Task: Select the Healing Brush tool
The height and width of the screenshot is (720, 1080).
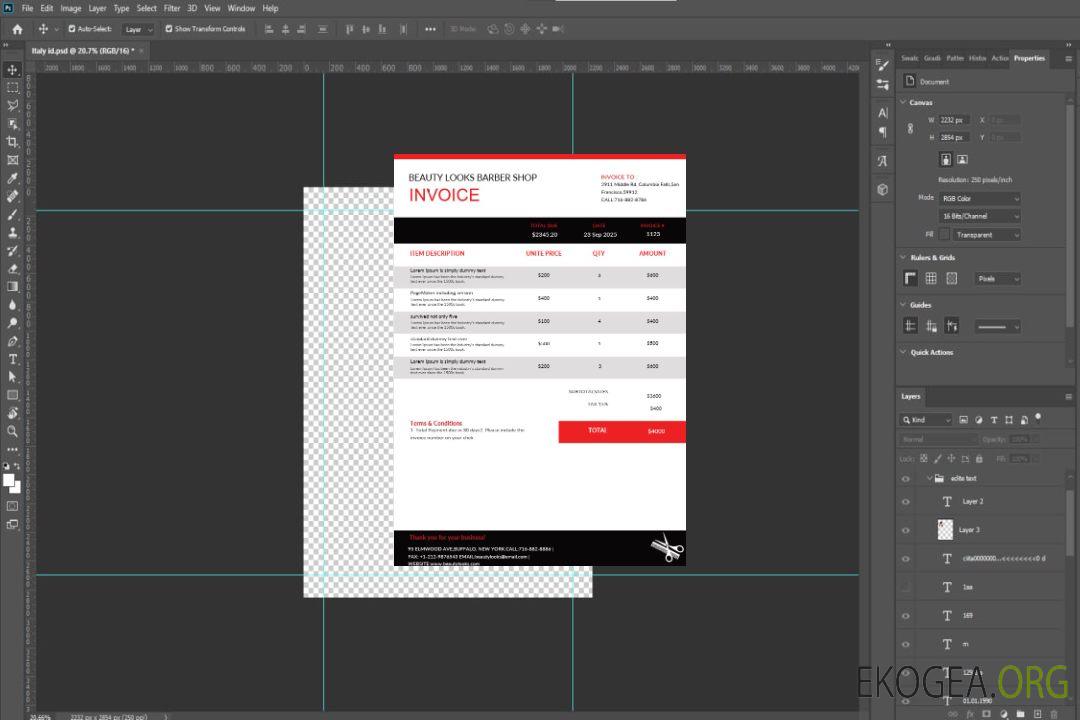Action: pyautogui.click(x=12, y=196)
